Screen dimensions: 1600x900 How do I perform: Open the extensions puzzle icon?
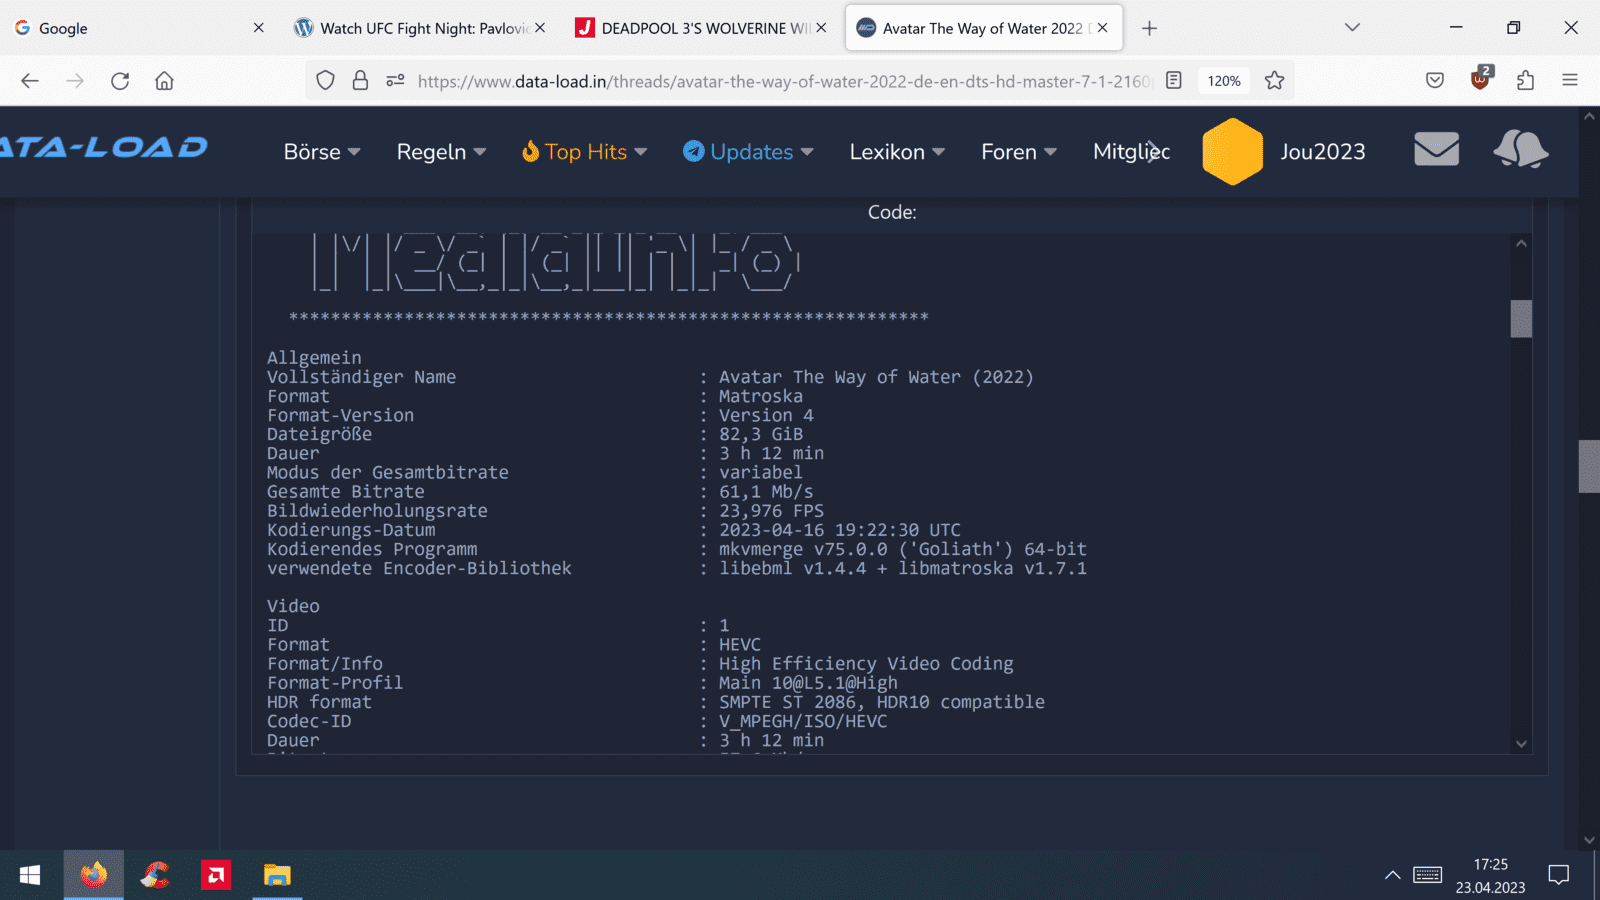pyautogui.click(x=1525, y=81)
